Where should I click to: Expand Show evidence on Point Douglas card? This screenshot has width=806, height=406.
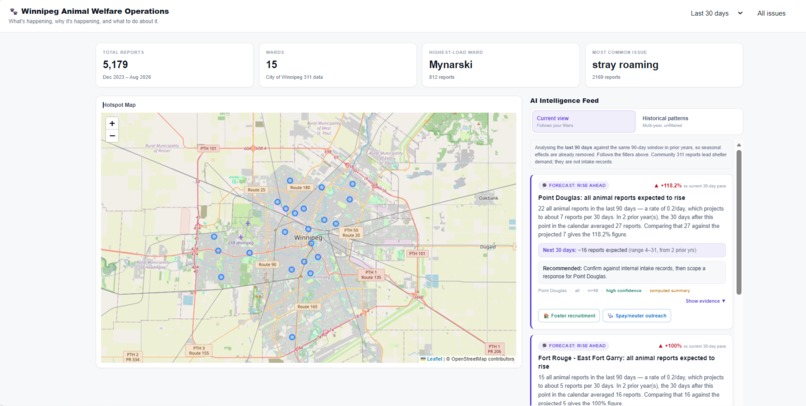705,301
